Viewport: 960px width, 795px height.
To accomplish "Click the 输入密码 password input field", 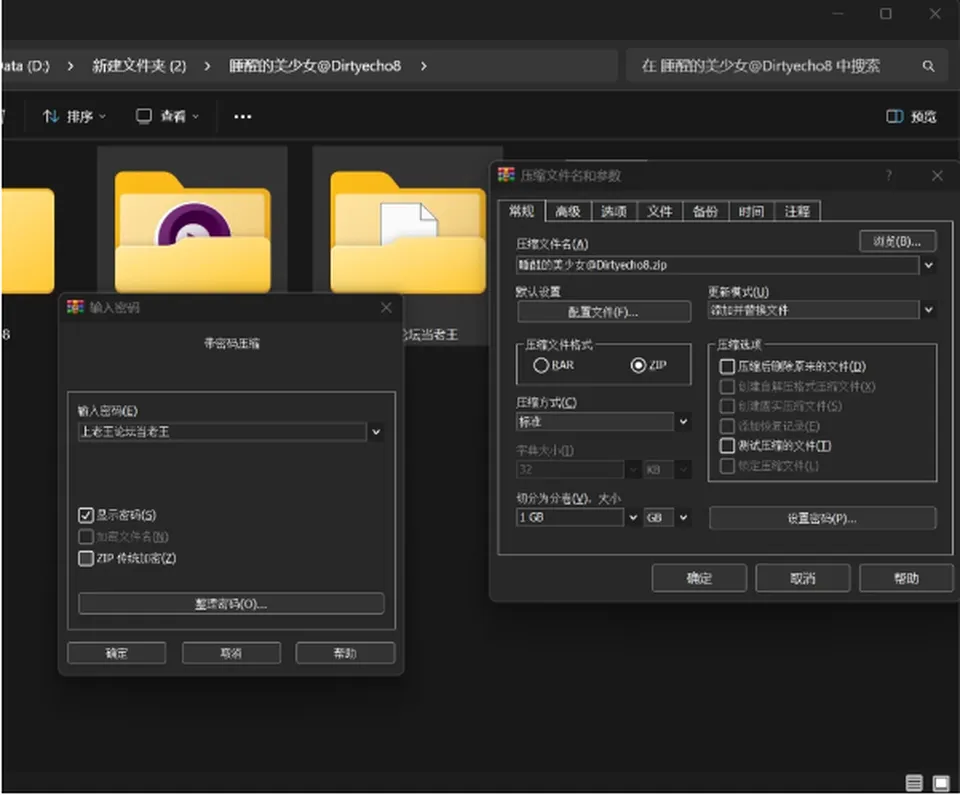I will coord(222,432).
